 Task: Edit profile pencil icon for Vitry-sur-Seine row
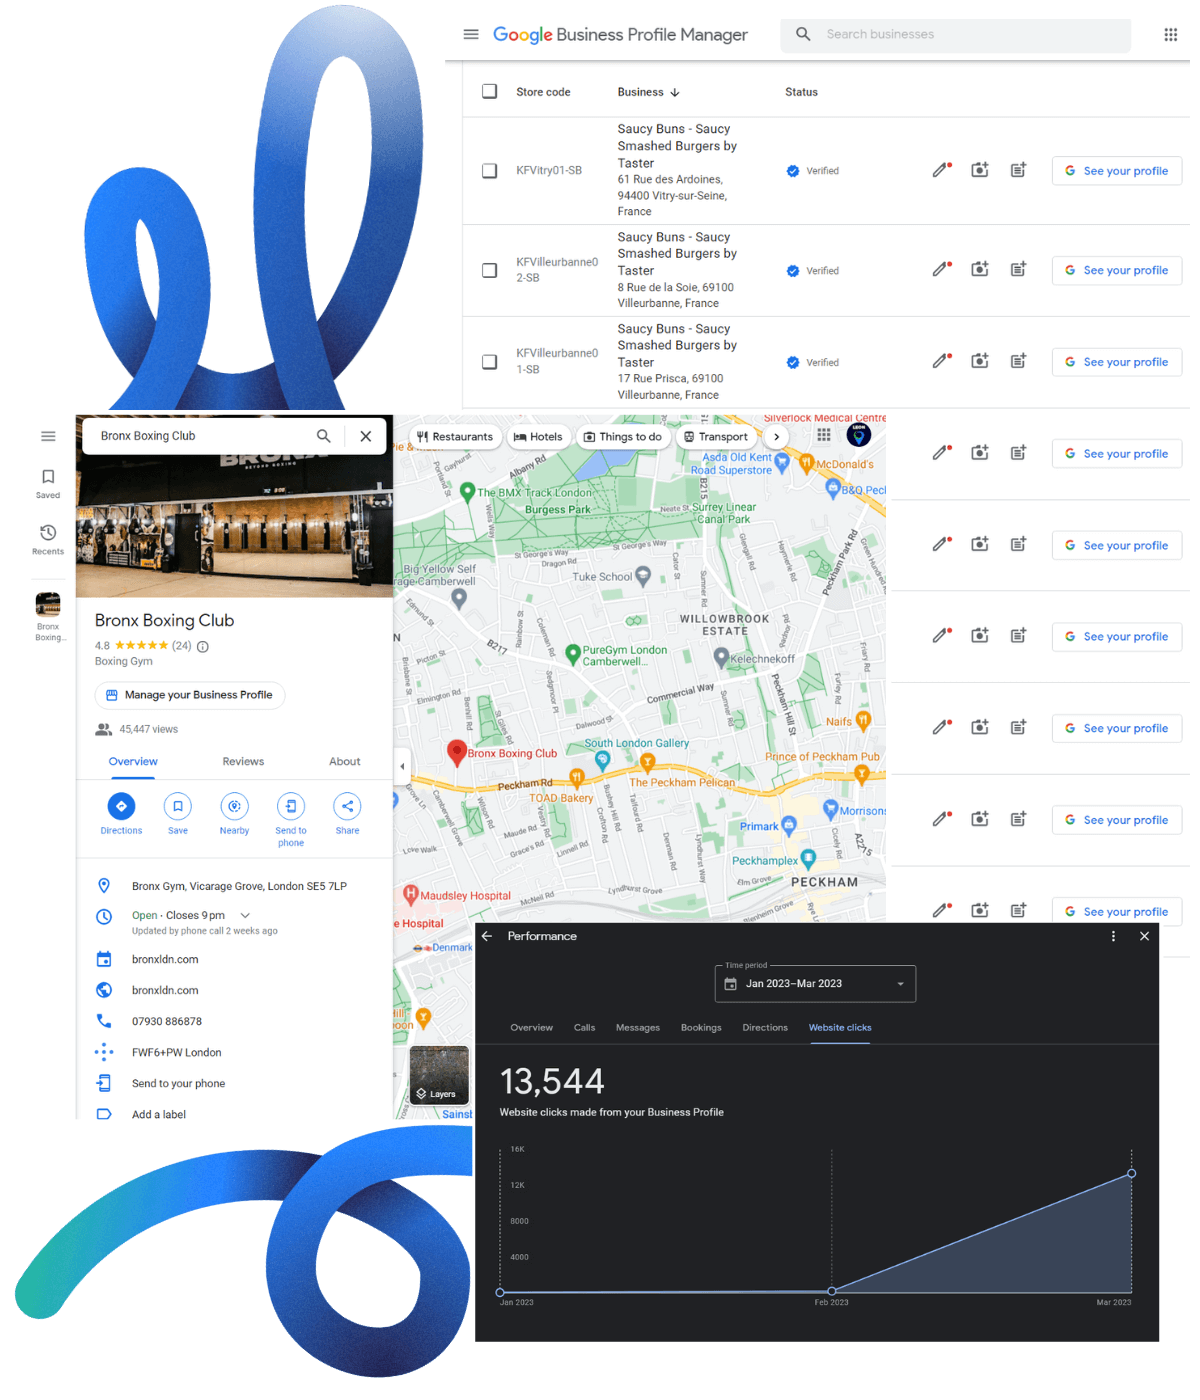pyautogui.click(x=941, y=170)
